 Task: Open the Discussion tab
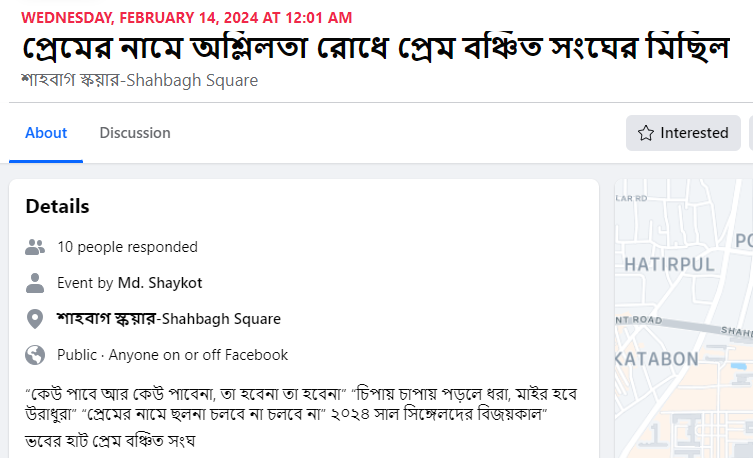click(135, 133)
